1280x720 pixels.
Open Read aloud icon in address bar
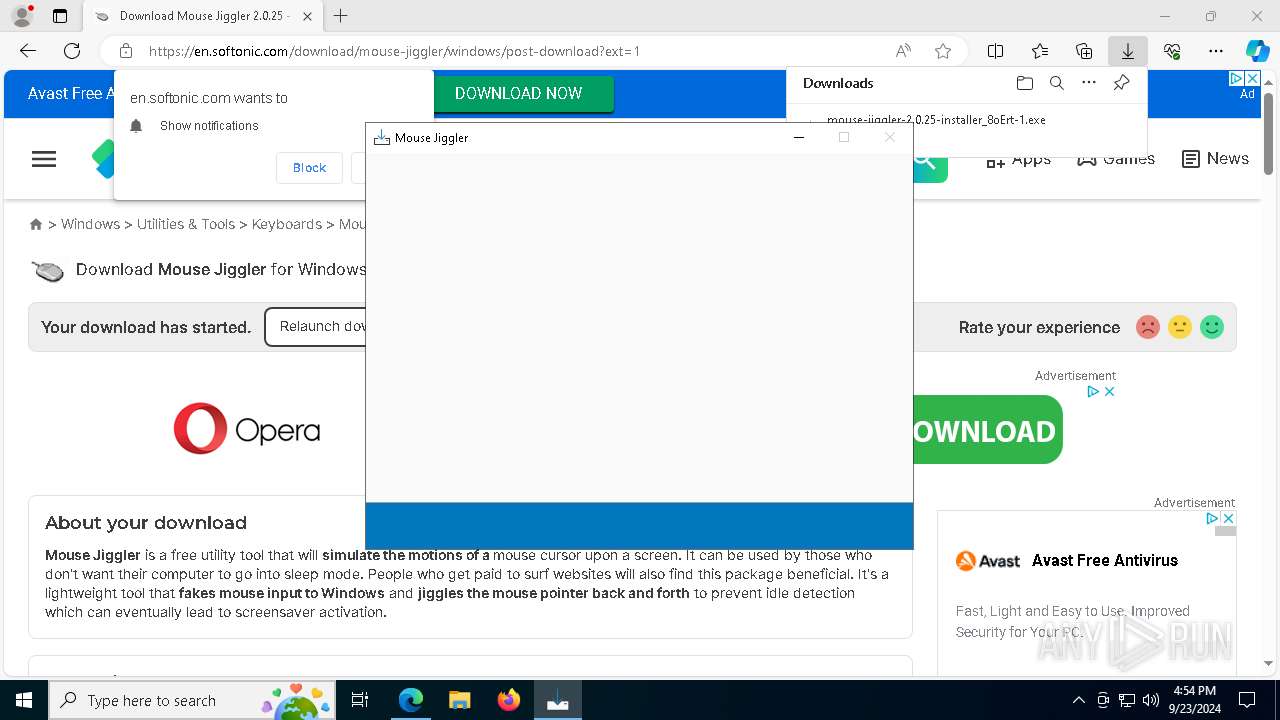tap(903, 51)
